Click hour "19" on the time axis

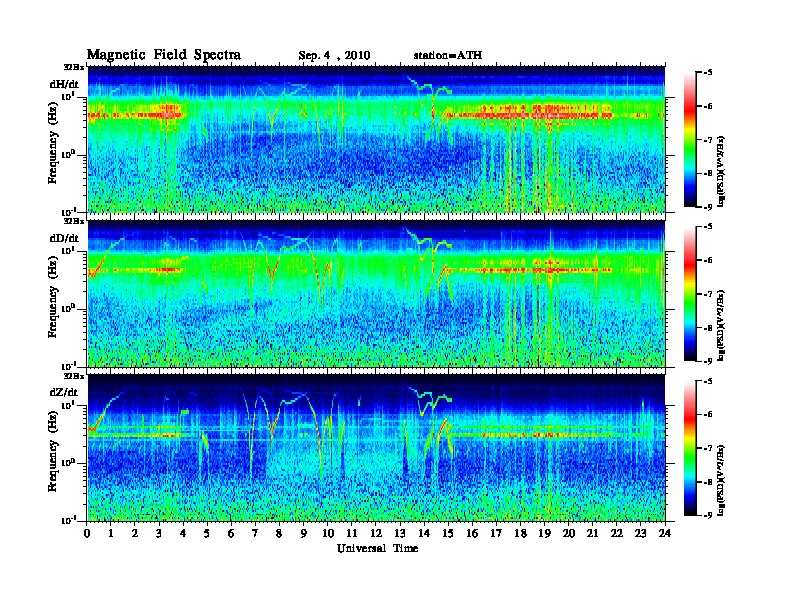click(544, 534)
